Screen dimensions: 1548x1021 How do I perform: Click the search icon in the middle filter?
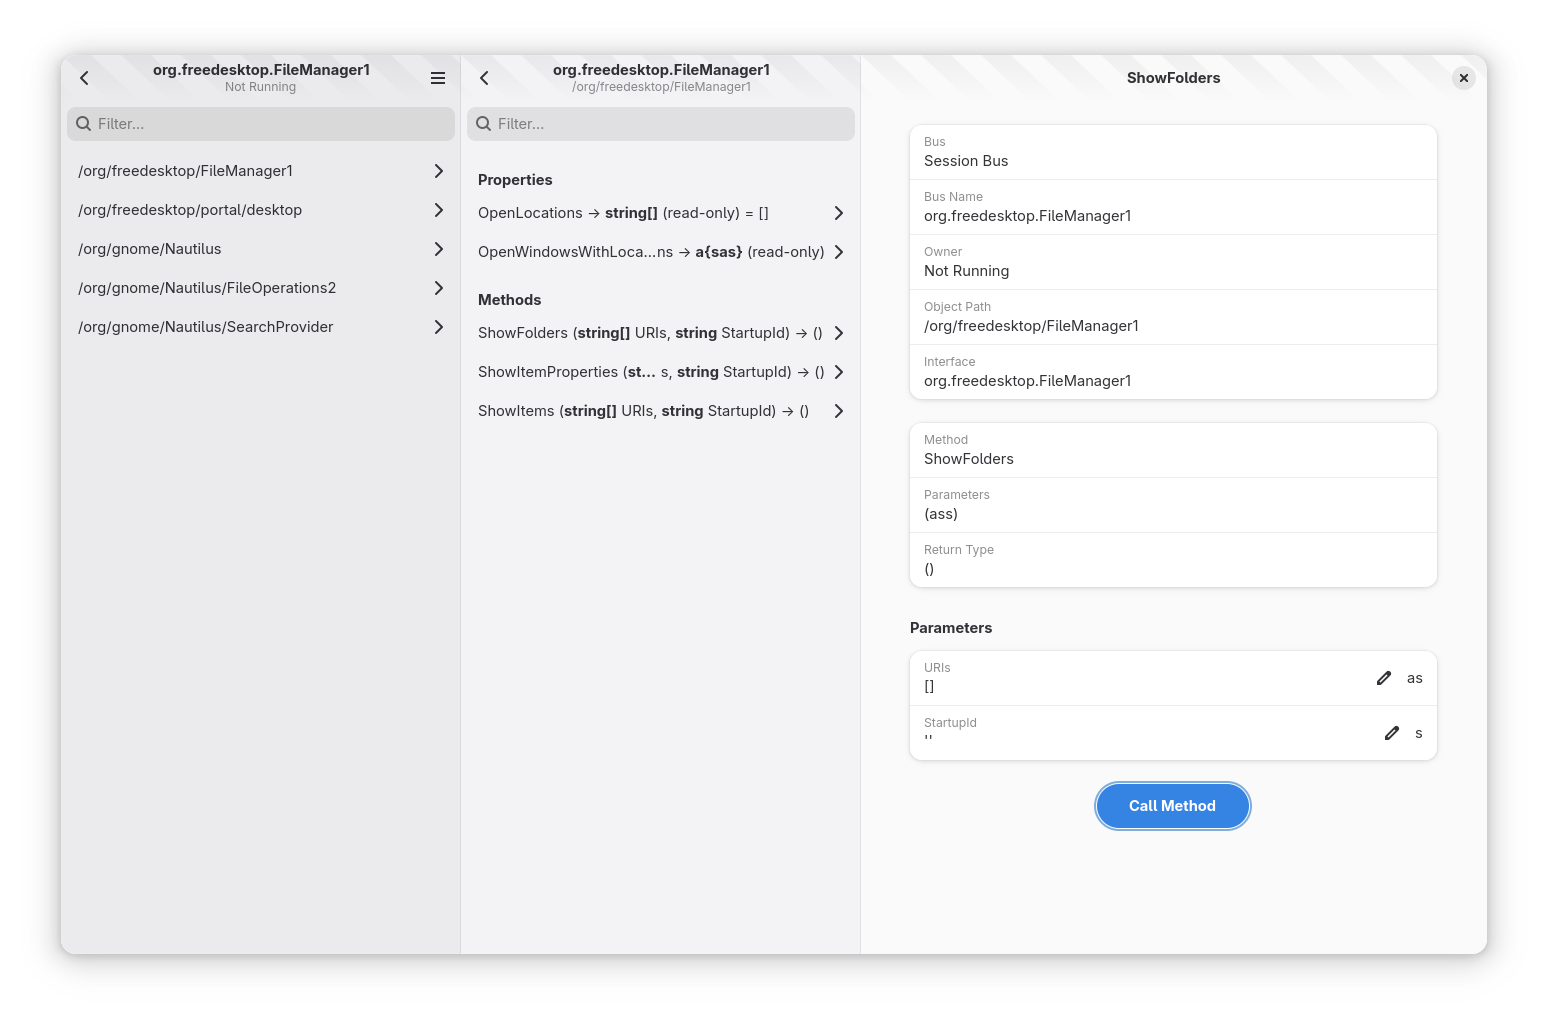click(484, 124)
